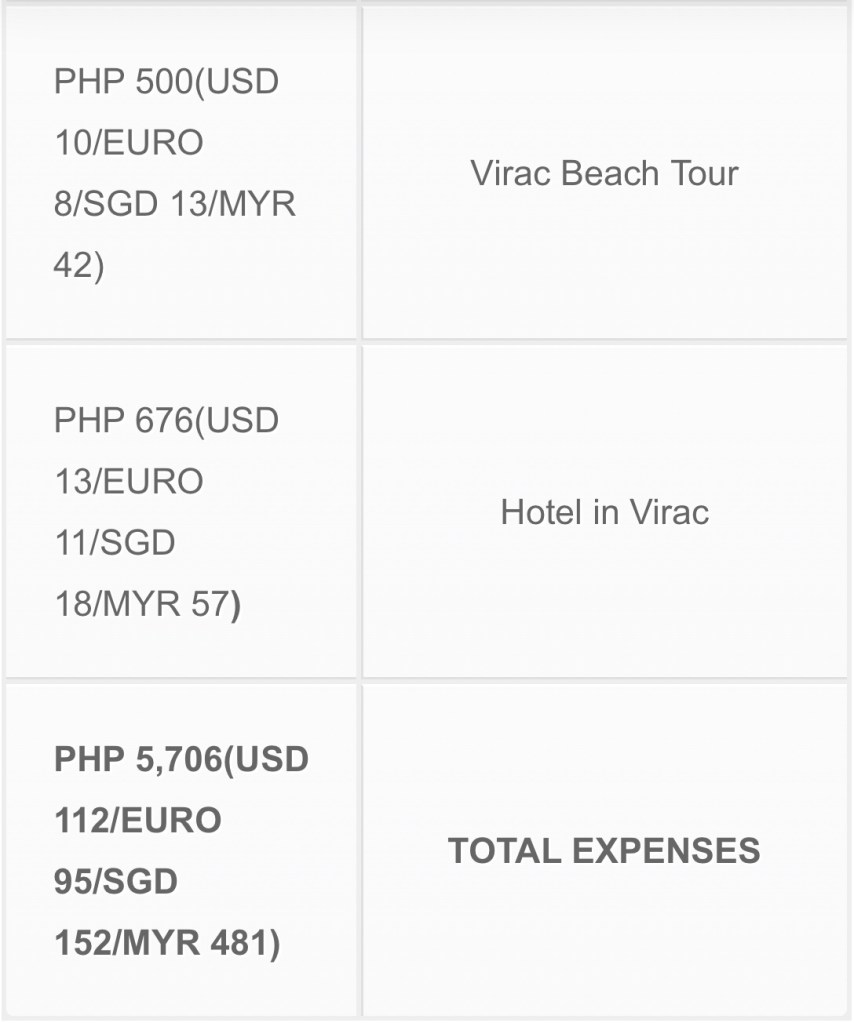Viewport: 854px width, 1023px height.
Task: Click "13/MYR" in the beach tour price
Action: [234, 204]
